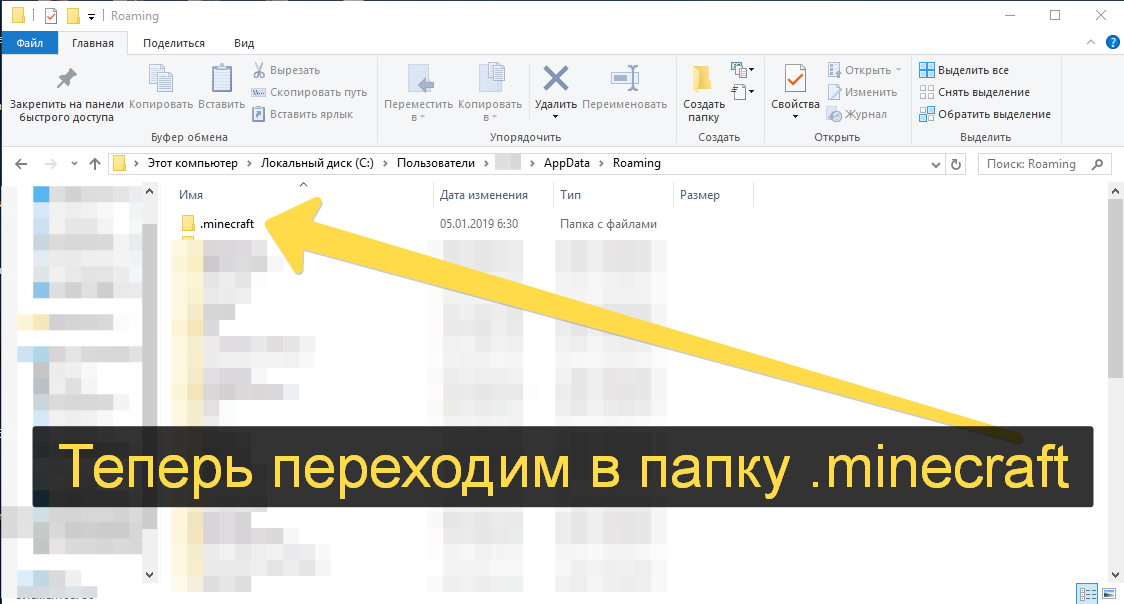Screen dimensions: 1124x604
Task: Click Select All in the ribbon
Action: coord(964,70)
